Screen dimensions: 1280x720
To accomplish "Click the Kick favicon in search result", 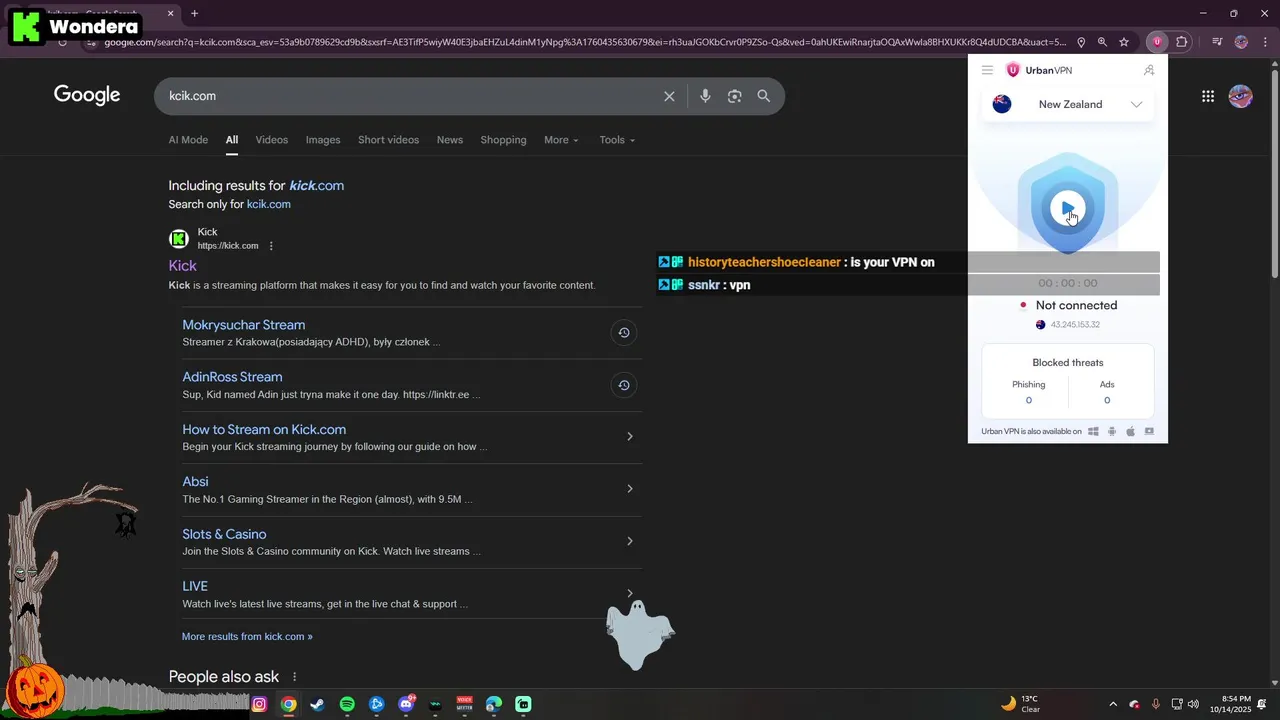I will pos(179,239).
